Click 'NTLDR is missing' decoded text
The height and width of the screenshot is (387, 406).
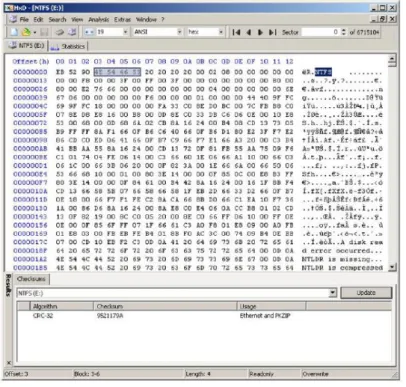coord(335,259)
